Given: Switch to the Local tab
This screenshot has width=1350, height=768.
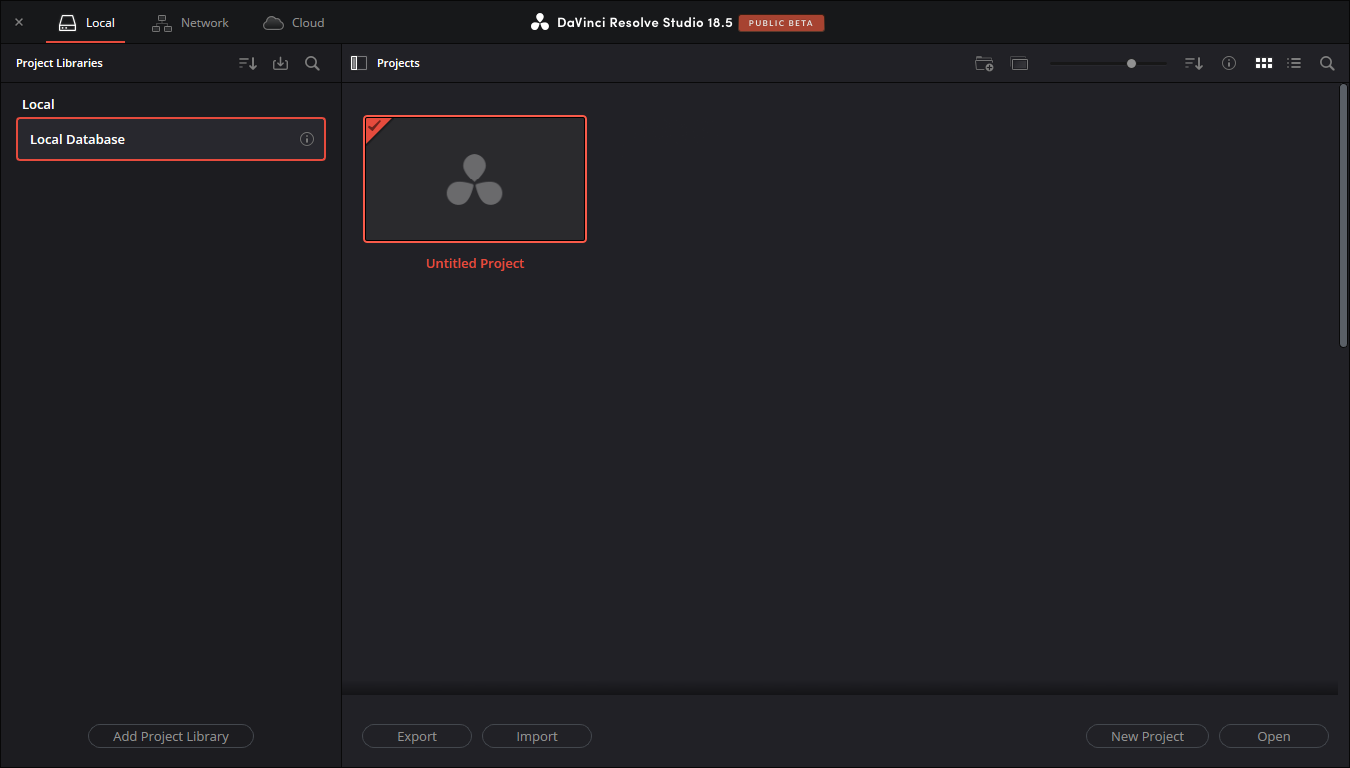Looking at the screenshot, I should (86, 22).
